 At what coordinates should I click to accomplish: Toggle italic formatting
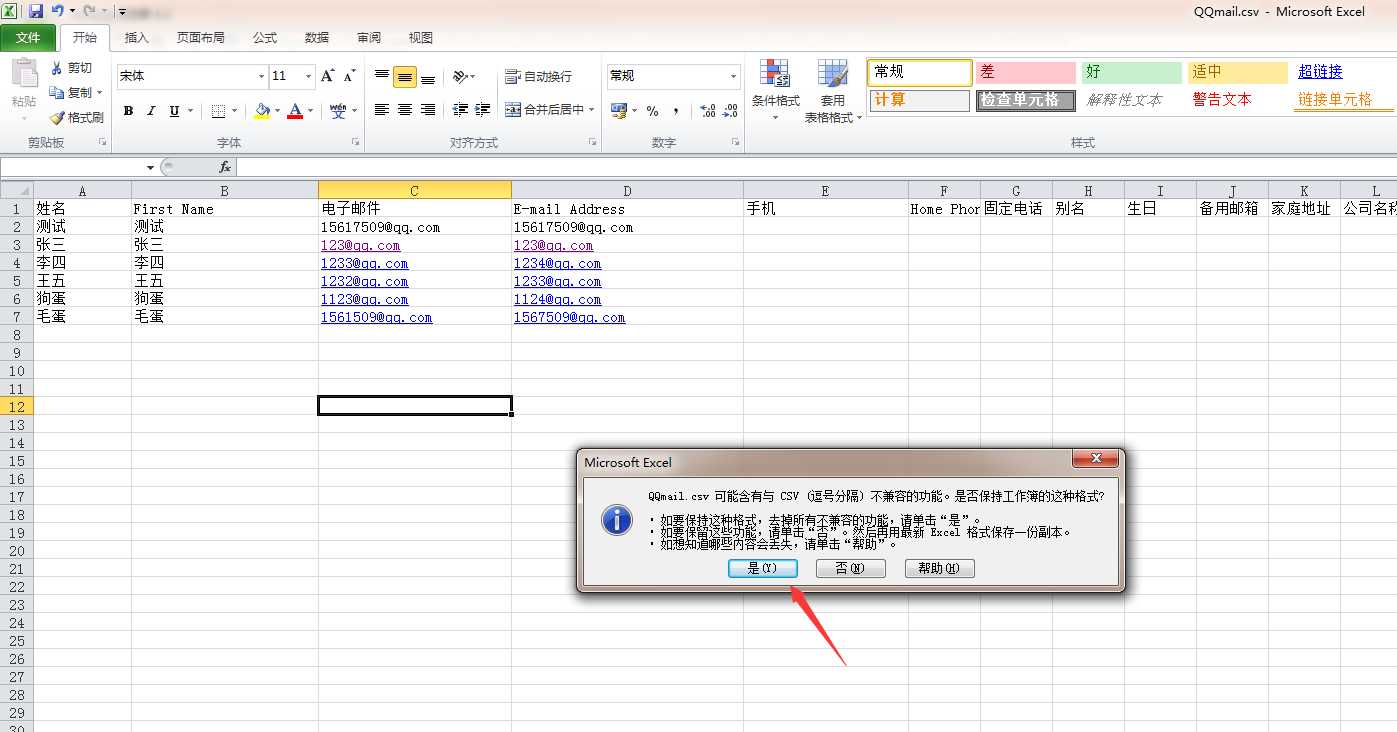click(152, 111)
